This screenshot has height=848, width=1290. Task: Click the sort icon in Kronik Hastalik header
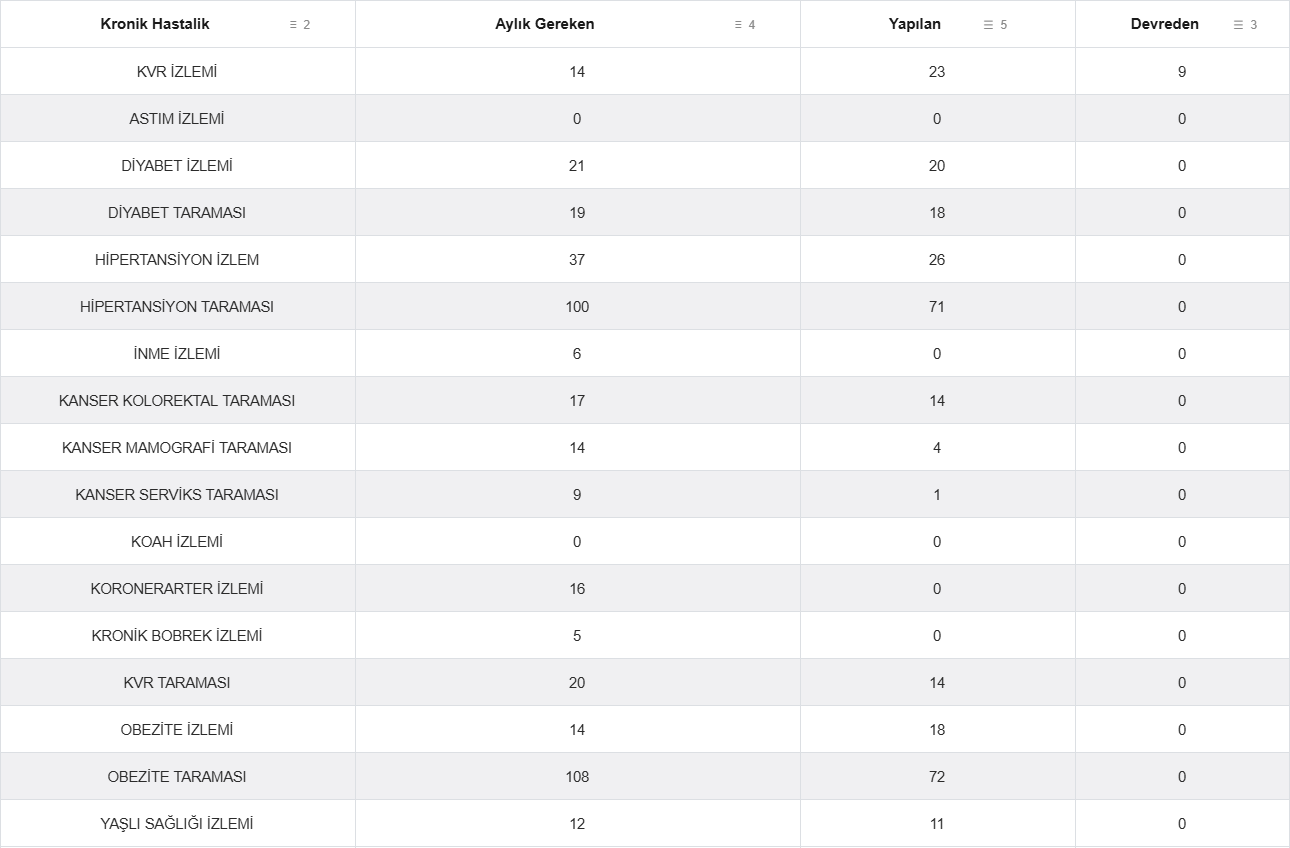point(293,25)
